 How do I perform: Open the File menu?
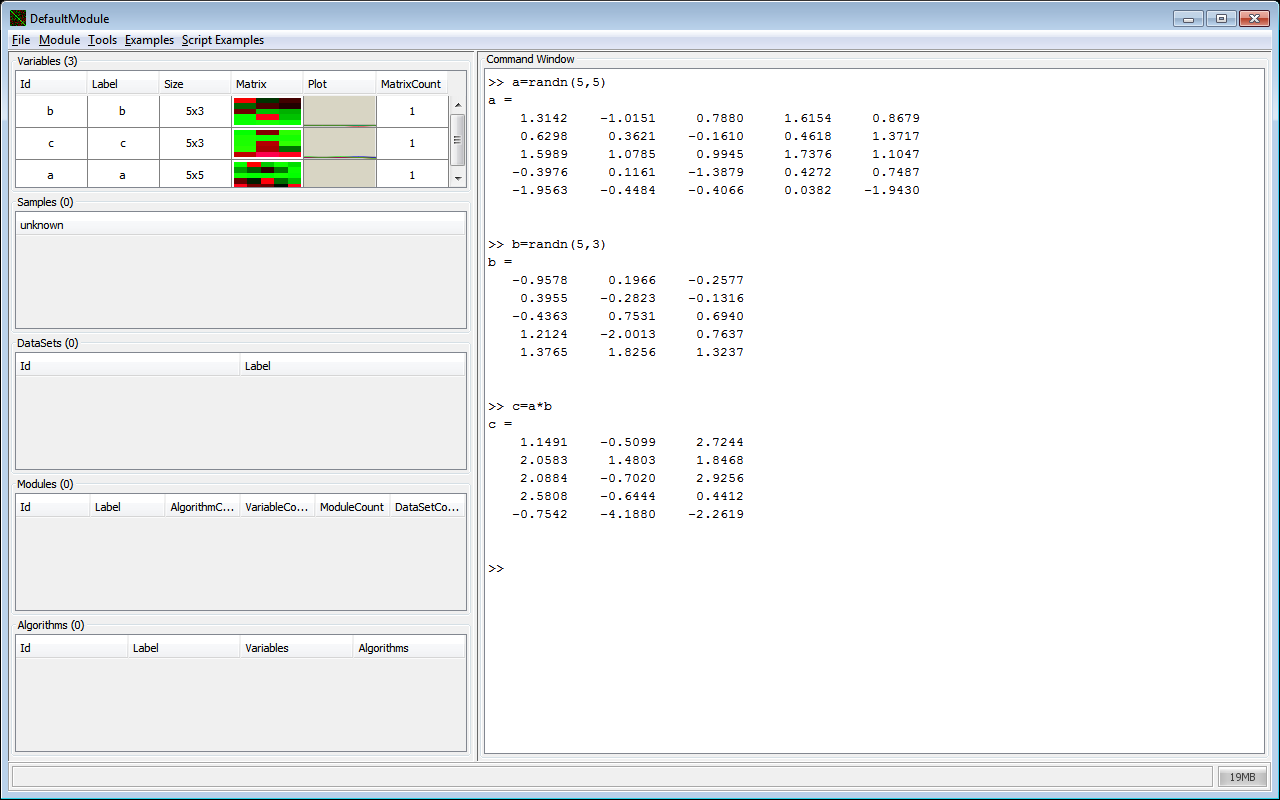(20, 40)
